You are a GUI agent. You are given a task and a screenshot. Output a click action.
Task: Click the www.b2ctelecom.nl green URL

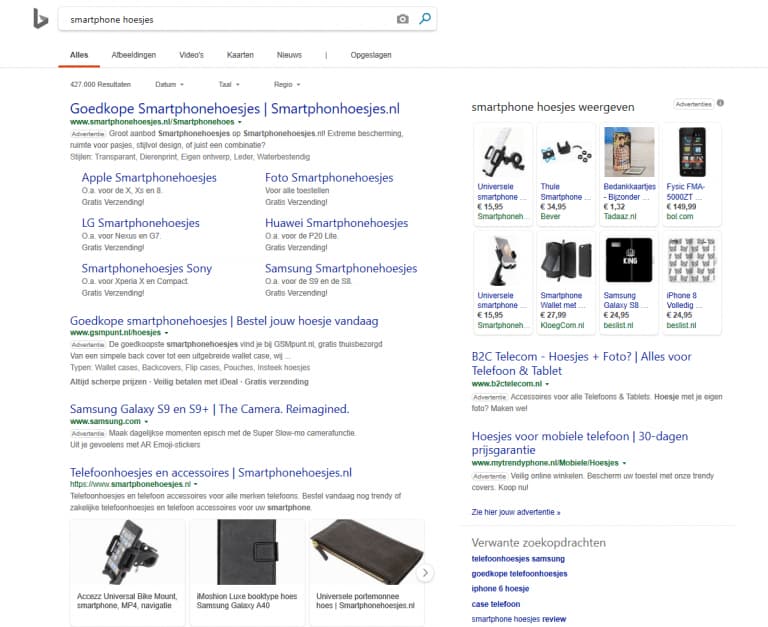click(506, 384)
